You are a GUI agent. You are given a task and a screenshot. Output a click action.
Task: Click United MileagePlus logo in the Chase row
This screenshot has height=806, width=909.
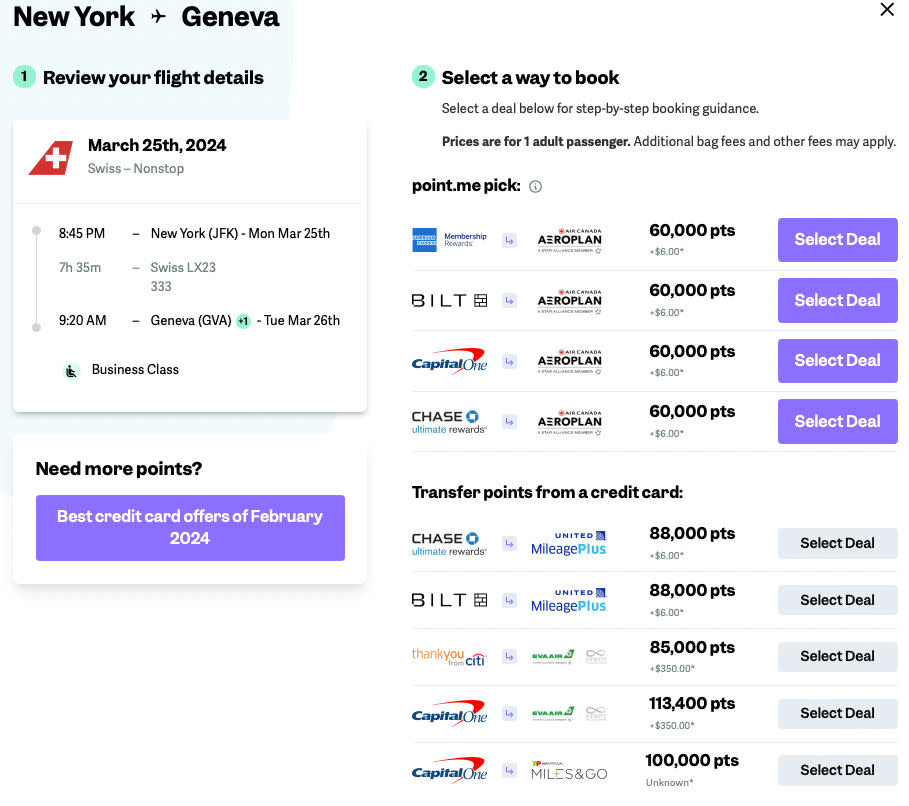(569, 543)
